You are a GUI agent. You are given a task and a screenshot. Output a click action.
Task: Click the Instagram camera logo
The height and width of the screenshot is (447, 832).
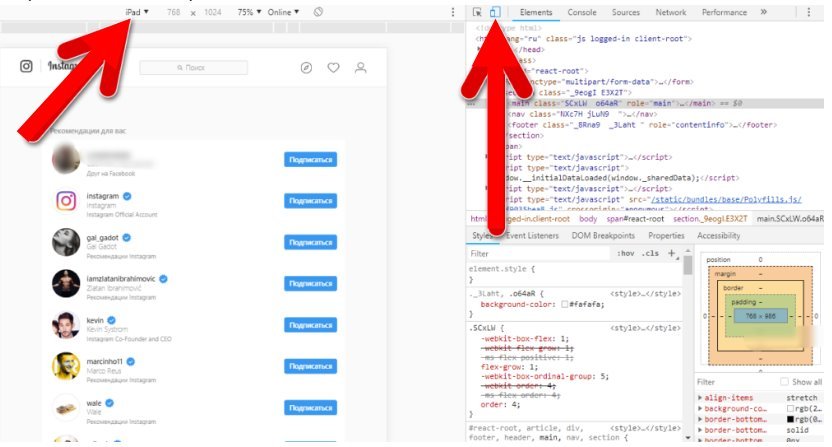[x=26, y=66]
